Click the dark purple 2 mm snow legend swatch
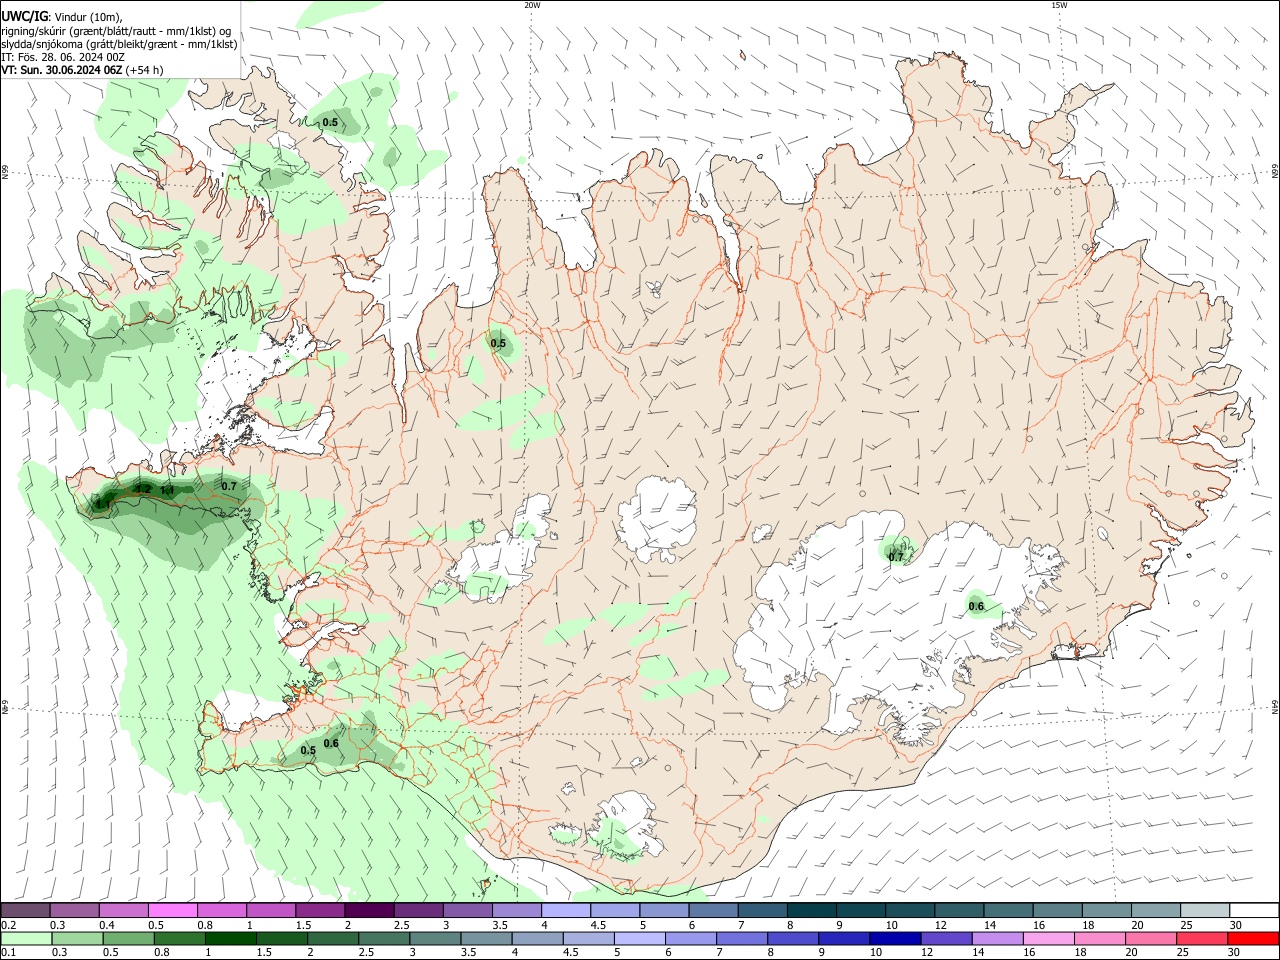The height and width of the screenshot is (960, 1280). pos(369,911)
